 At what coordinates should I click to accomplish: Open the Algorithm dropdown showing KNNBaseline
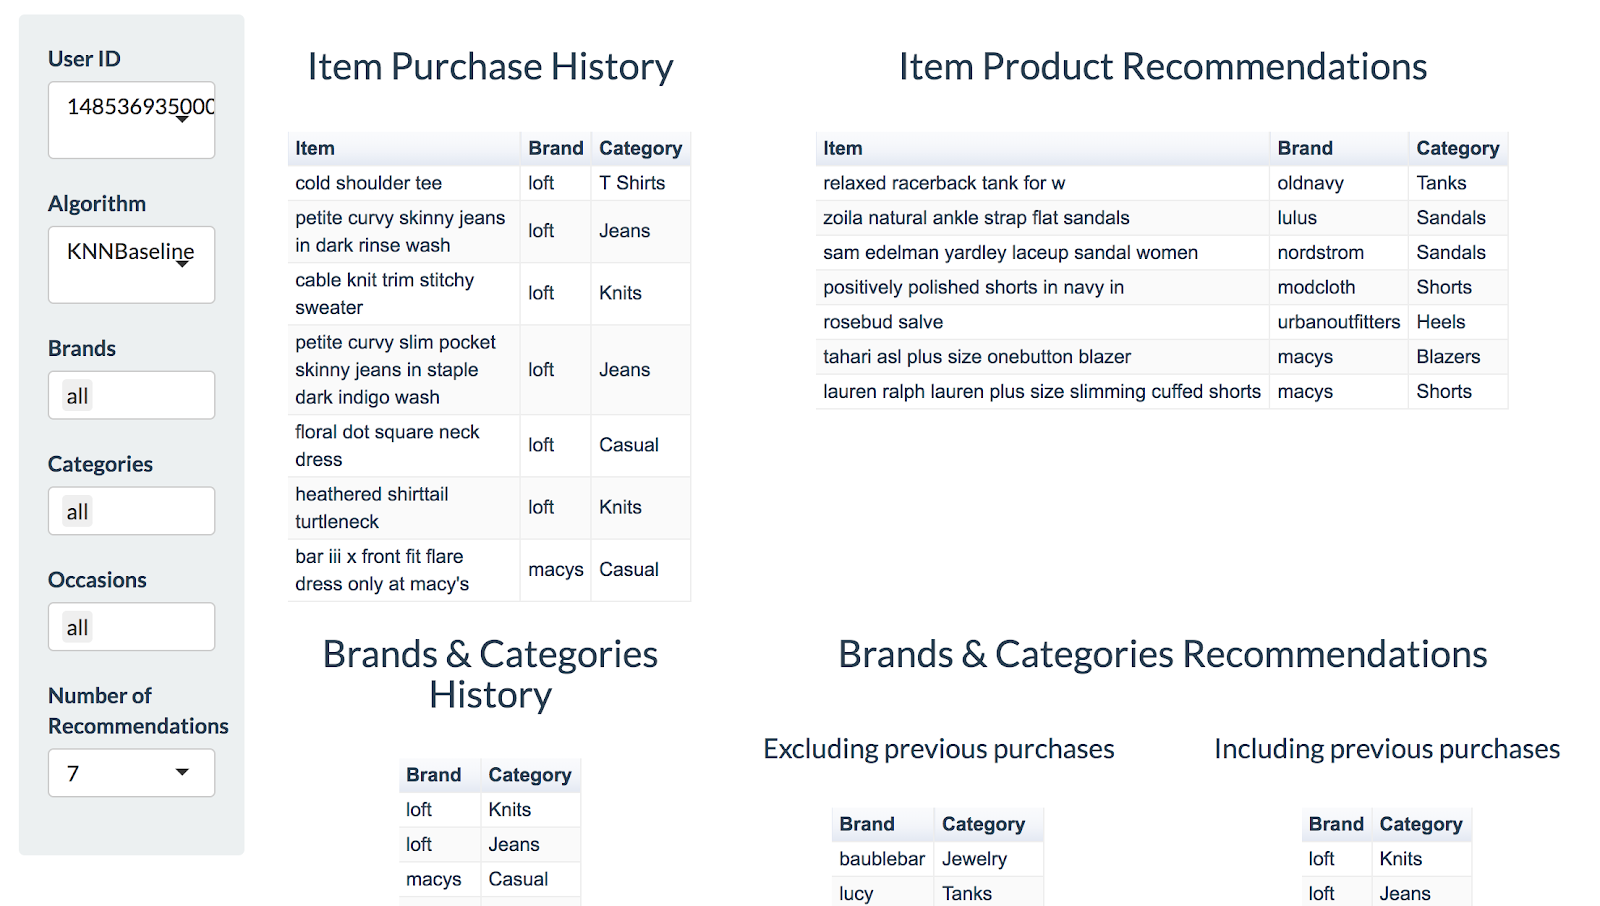pyautogui.click(x=131, y=265)
